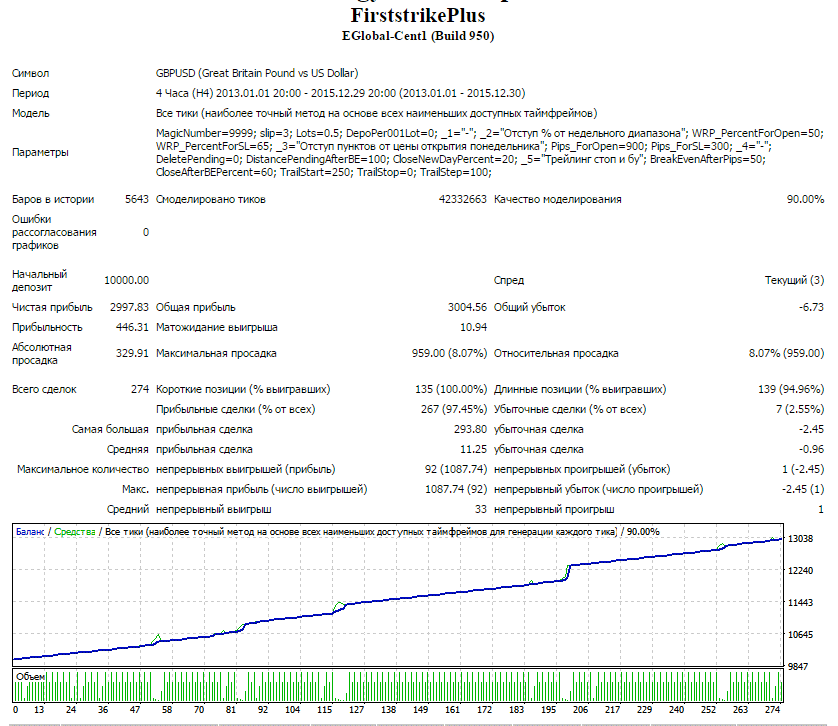Click the x-axis trade number 104

(x=292, y=710)
